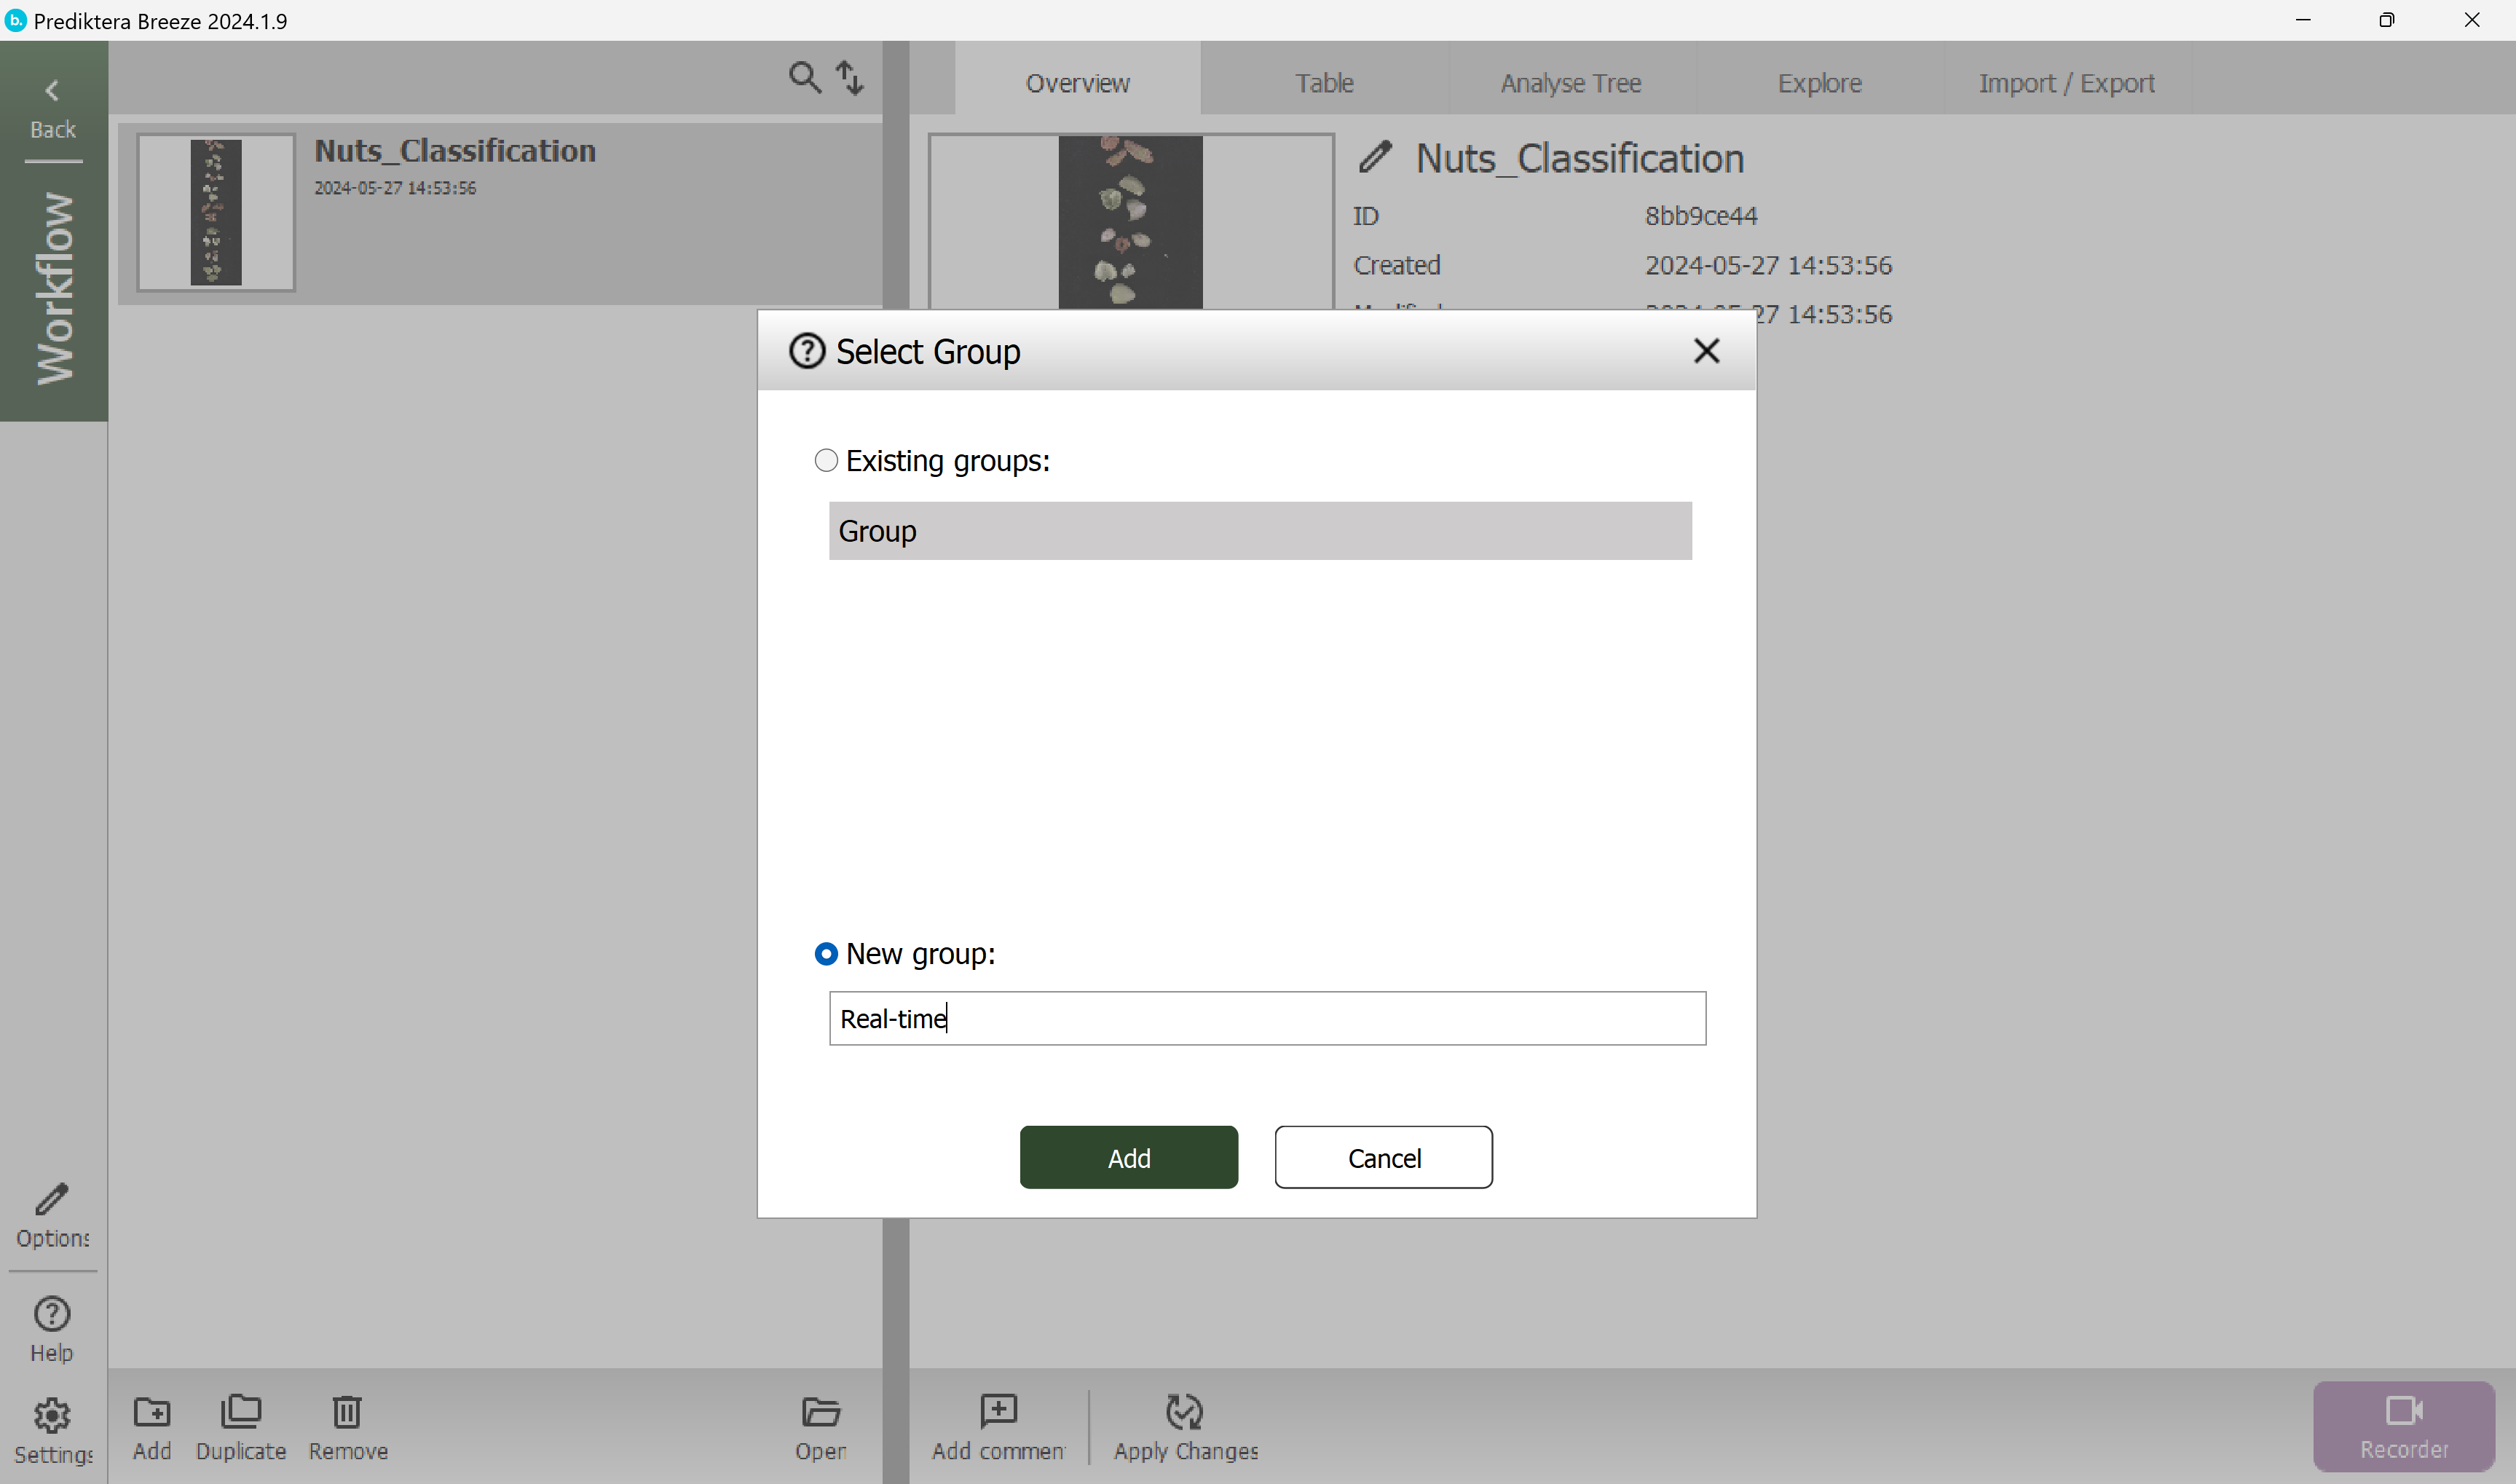The image size is (2516, 1484).
Task: Click the Help question mark icon
Action: (52, 1314)
